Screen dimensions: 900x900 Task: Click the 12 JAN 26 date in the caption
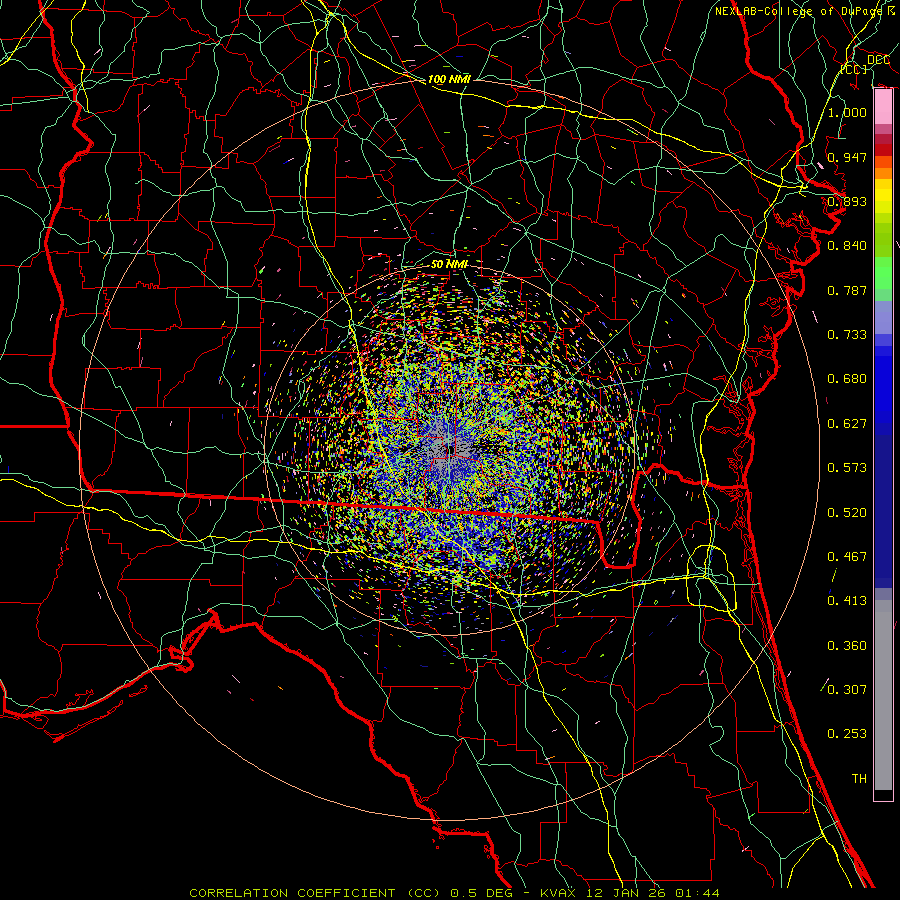point(627,893)
